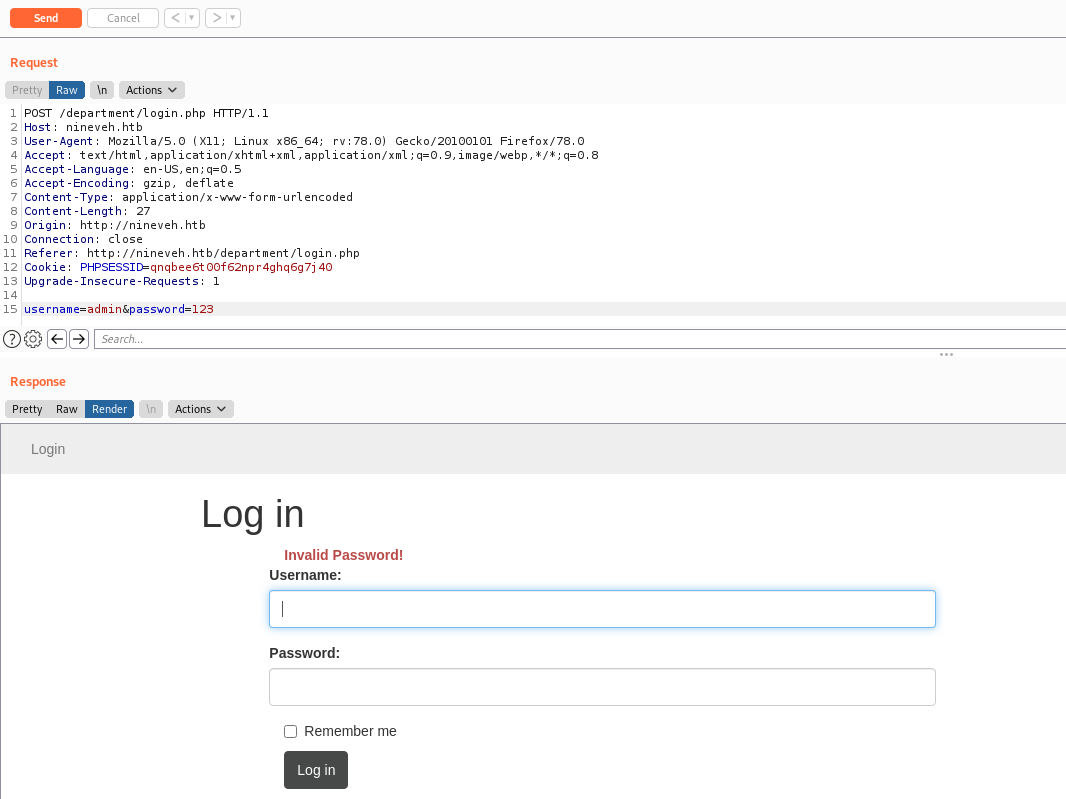Viewport: 1066px width, 799px height.
Task: Expand the Request Actions dropdown
Action: point(152,90)
